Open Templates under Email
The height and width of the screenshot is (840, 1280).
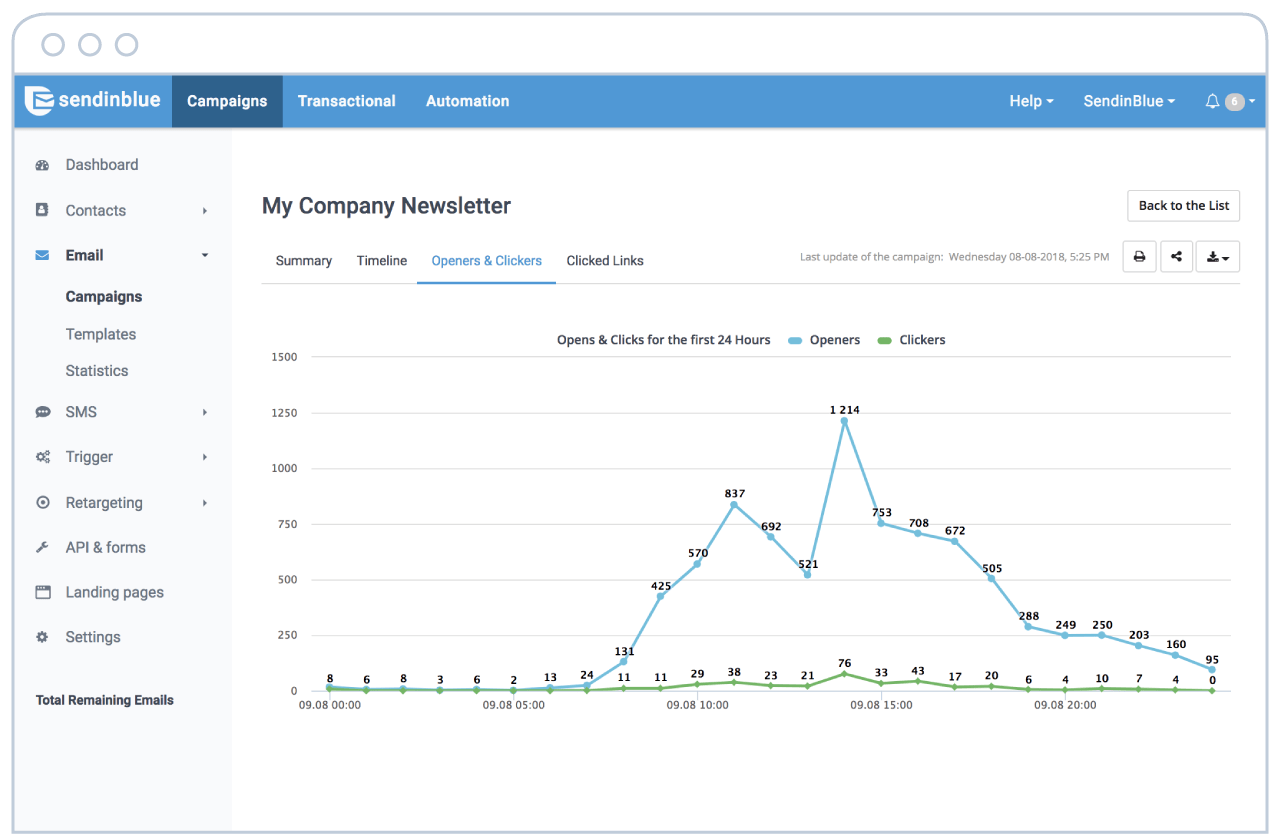coord(101,334)
